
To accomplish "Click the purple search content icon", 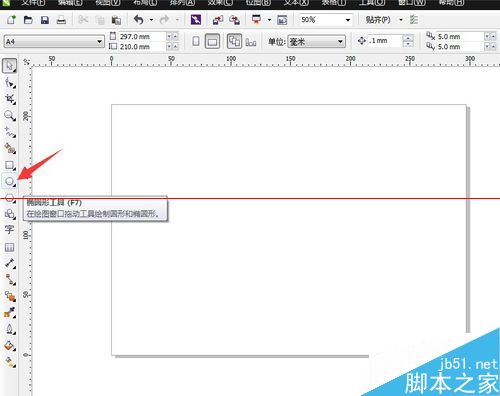I will (196, 20).
